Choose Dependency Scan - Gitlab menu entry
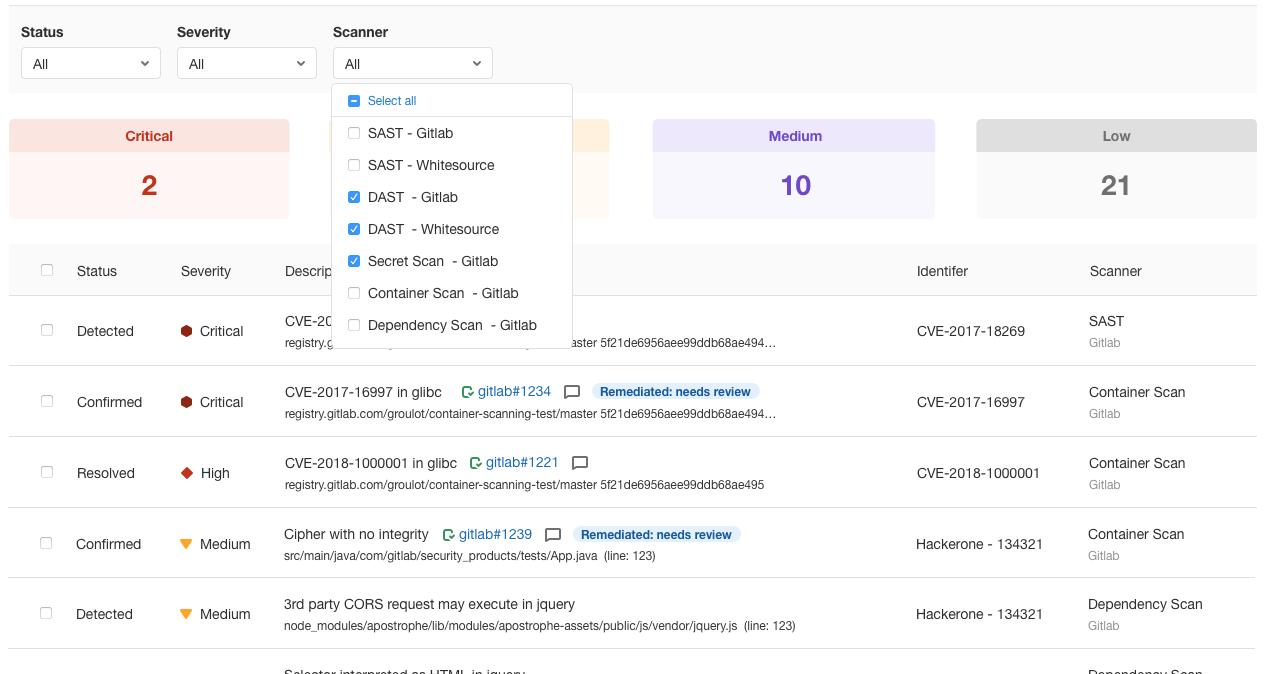This screenshot has height=674, width=1267. click(451, 325)
